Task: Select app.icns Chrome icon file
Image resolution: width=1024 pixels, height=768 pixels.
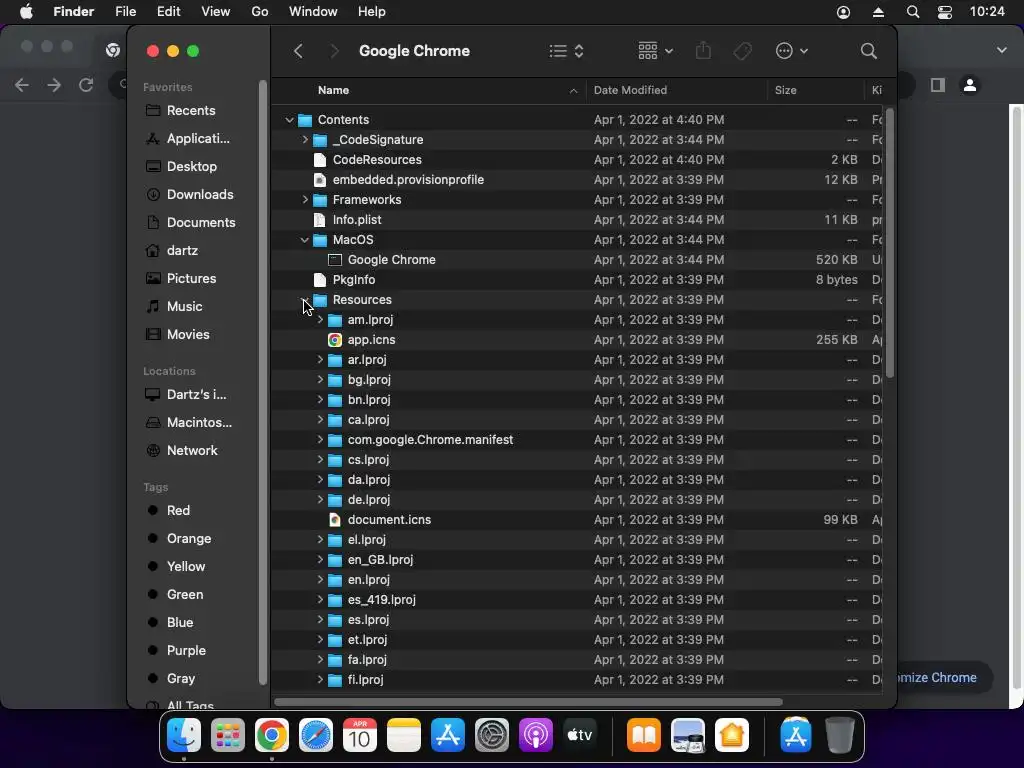Action: (334, 340)
